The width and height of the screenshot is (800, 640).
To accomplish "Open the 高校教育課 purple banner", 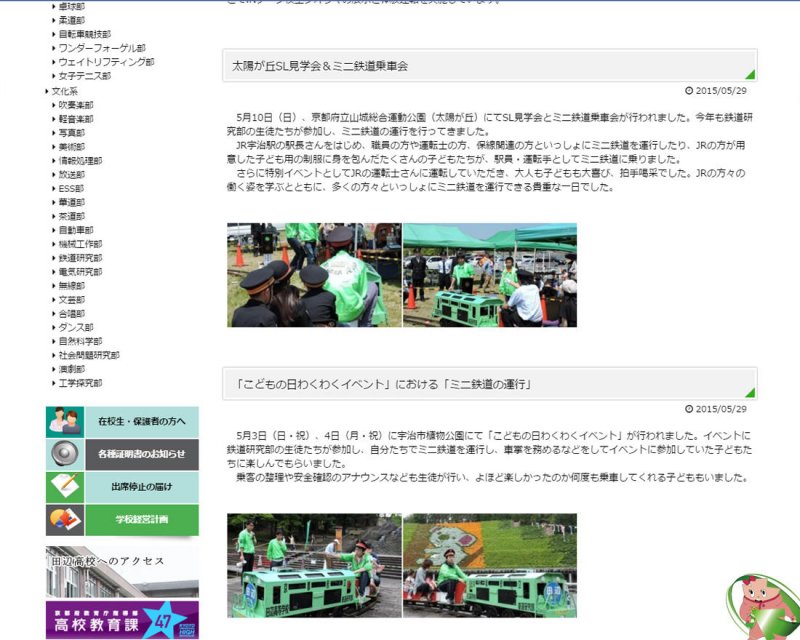I will tap(122, 620).
